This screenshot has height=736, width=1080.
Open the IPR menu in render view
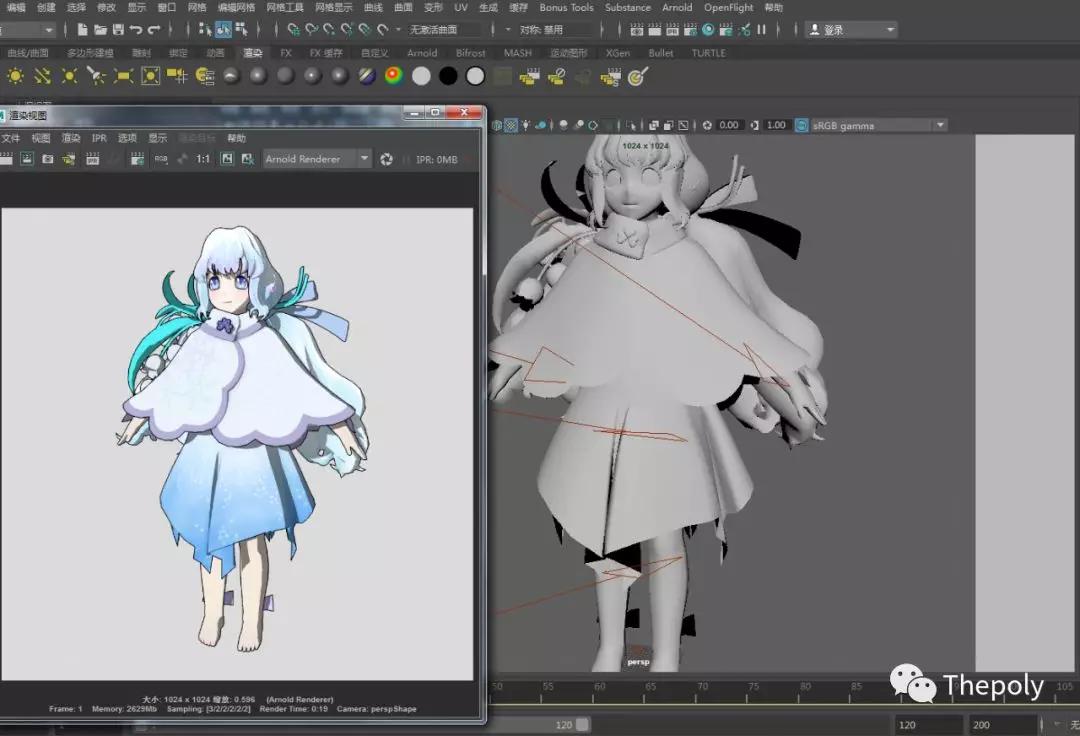pos(99,138)
